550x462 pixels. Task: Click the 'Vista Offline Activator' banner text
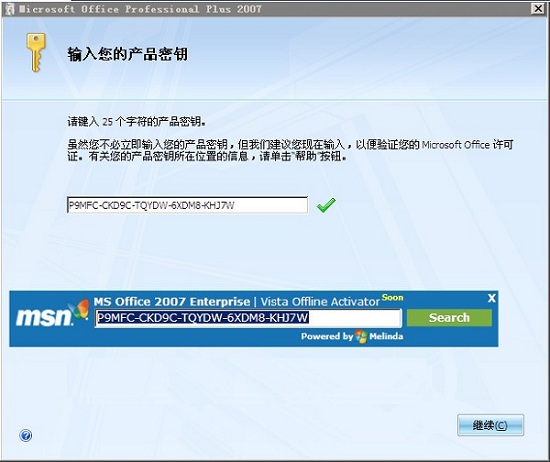[320, 302]
